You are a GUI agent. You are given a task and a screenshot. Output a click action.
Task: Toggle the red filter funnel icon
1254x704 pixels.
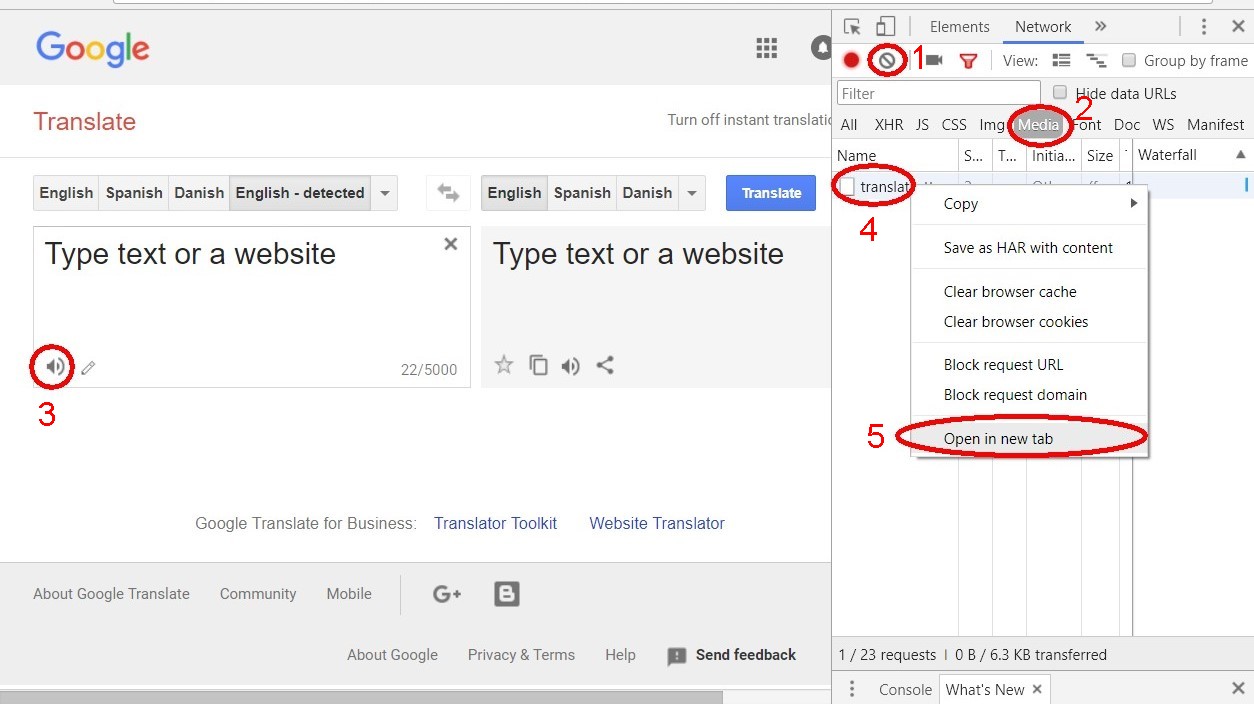pos(968,61)
